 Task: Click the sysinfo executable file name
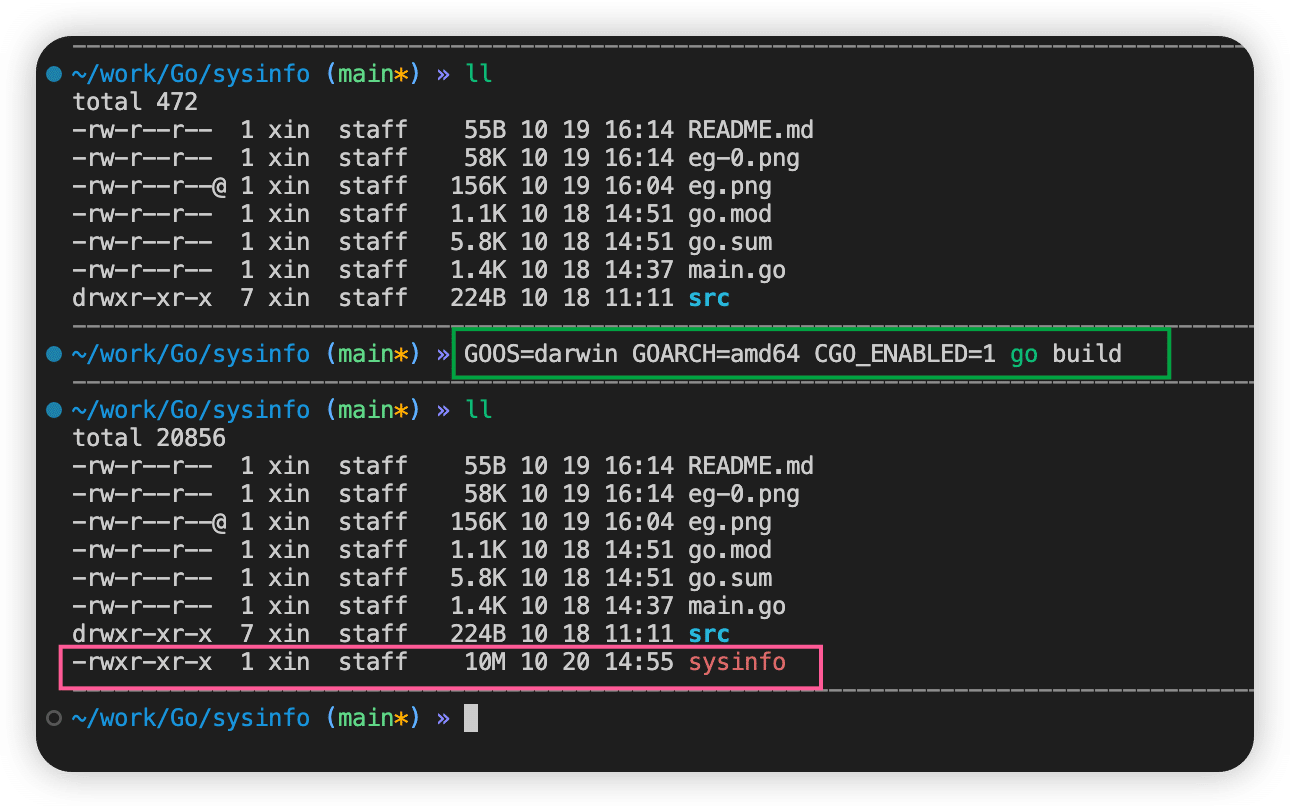[737, 662]
